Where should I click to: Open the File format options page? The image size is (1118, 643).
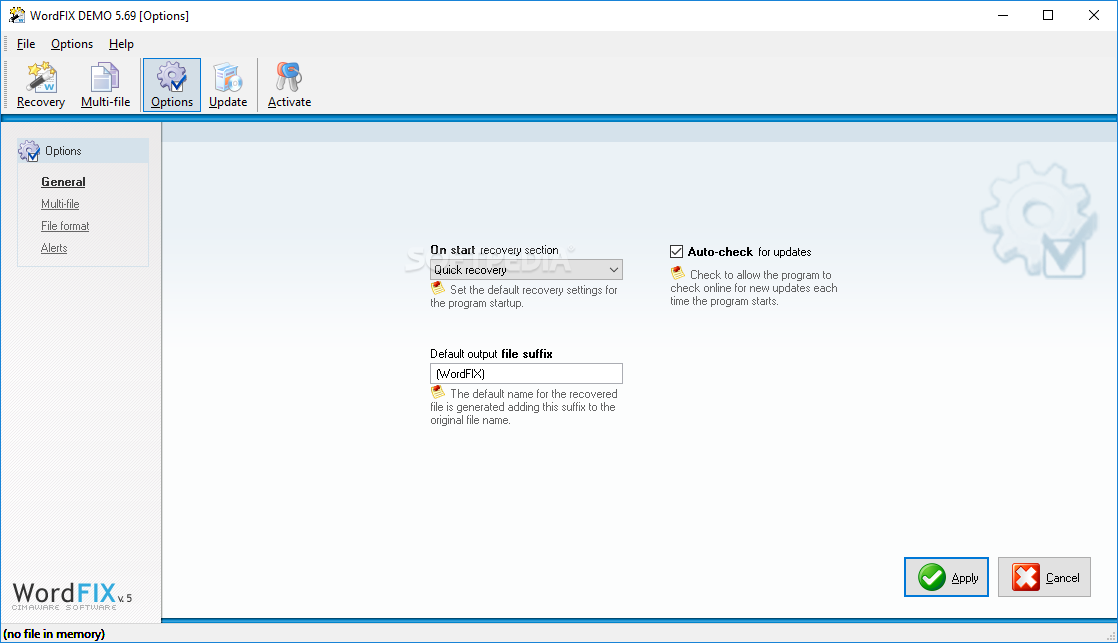coord(65,226)
